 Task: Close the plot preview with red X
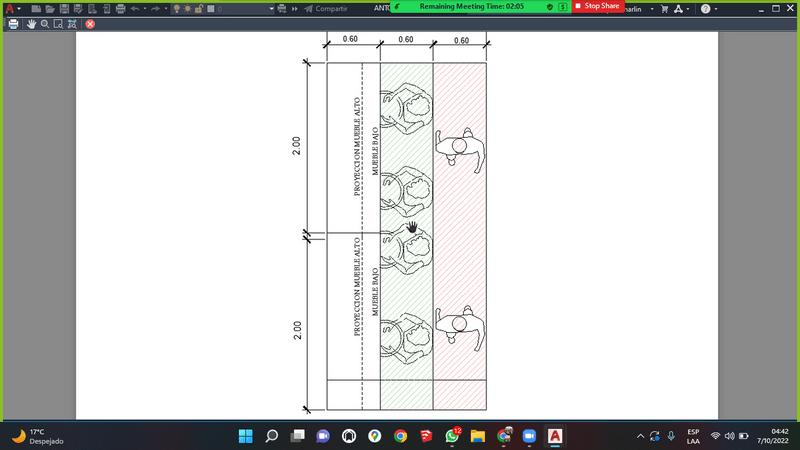pos(90,24)
